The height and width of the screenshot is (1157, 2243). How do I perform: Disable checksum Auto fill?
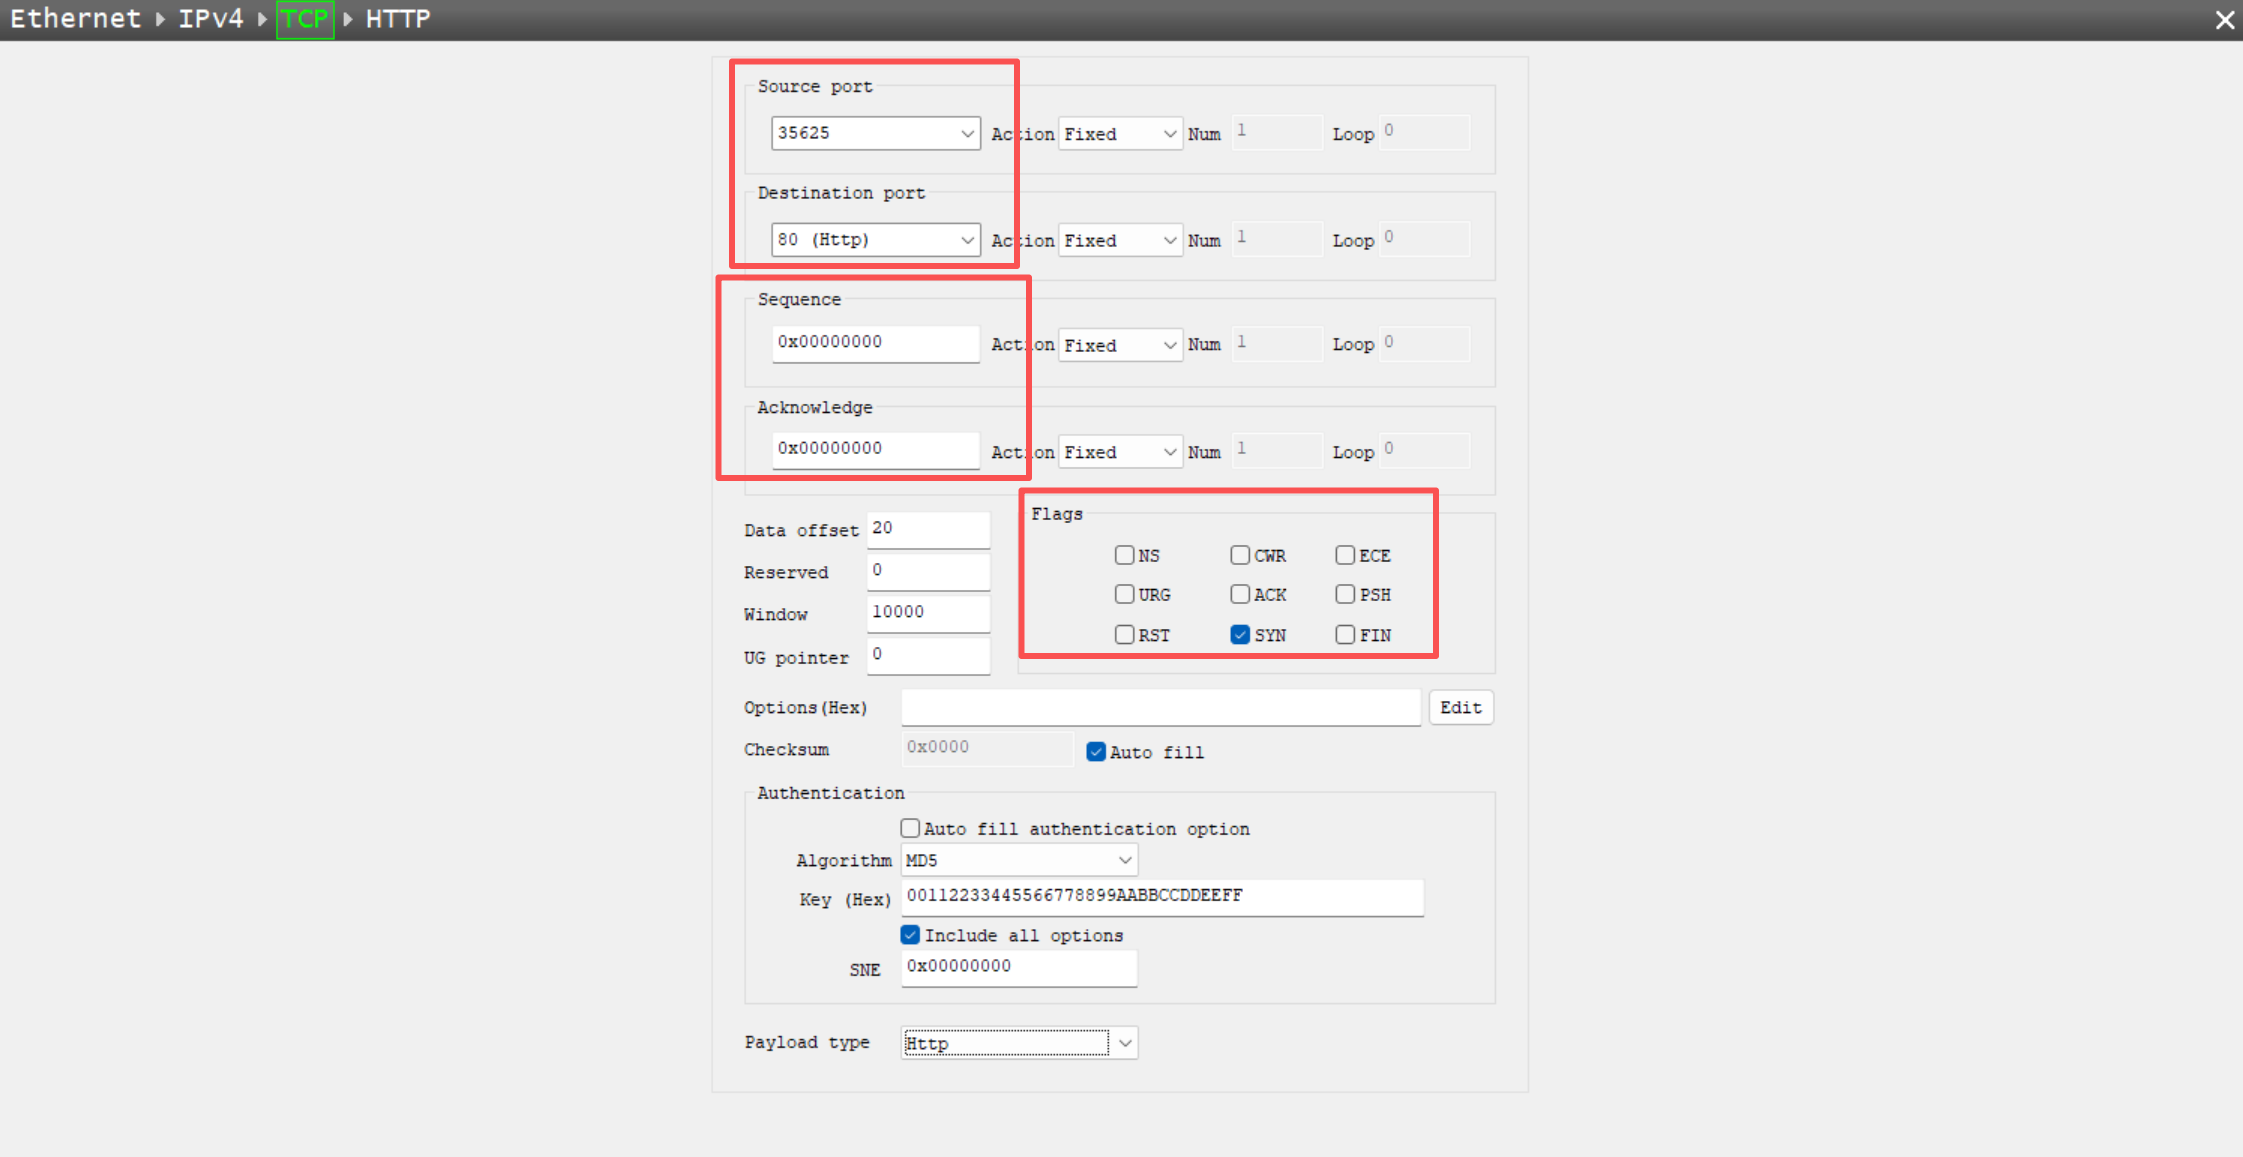click(x=1096, y=752)
